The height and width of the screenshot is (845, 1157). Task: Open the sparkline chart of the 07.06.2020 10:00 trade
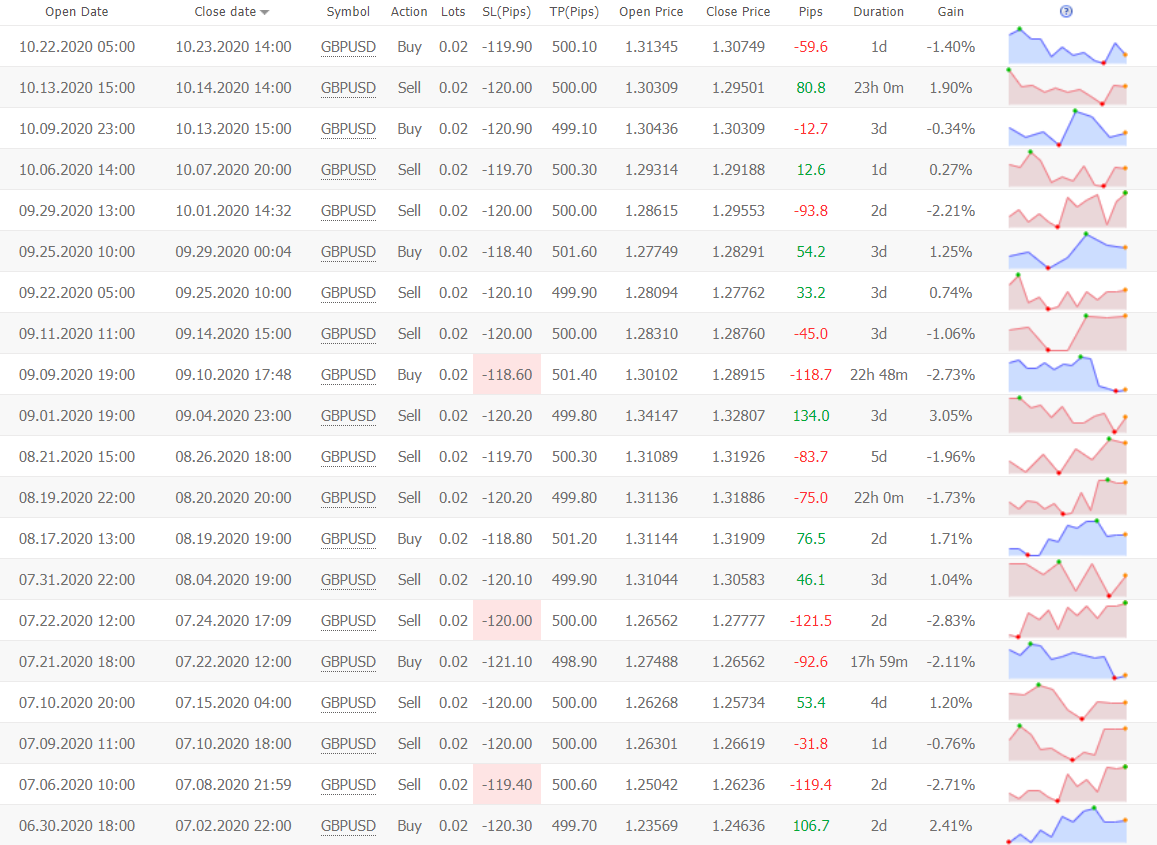coord(1067,785)
